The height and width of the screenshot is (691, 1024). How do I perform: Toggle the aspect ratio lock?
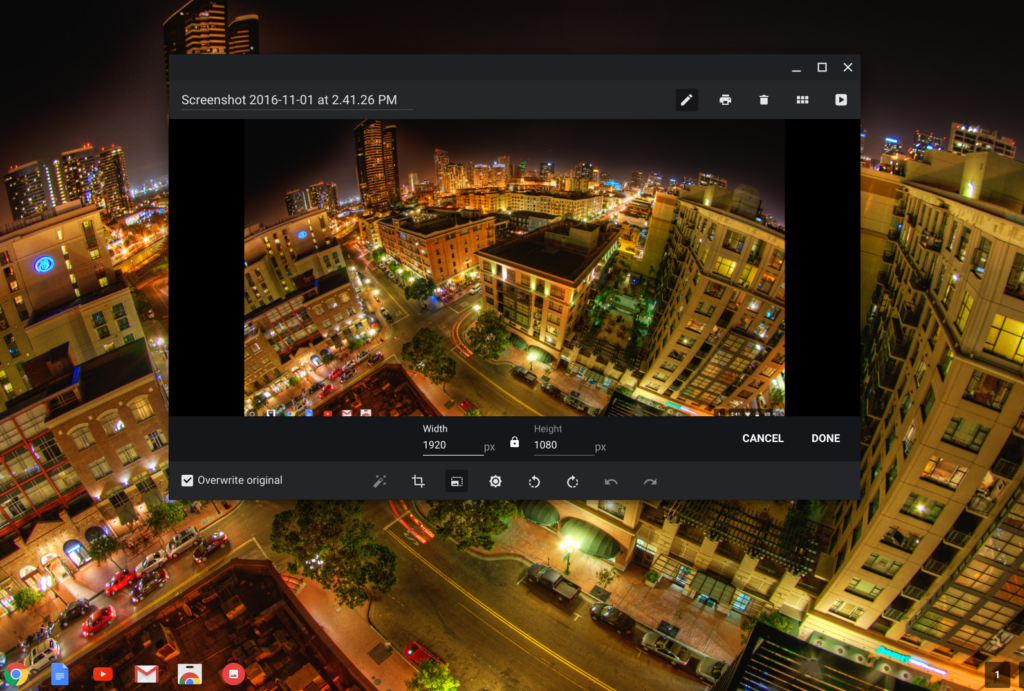(515, 442)
